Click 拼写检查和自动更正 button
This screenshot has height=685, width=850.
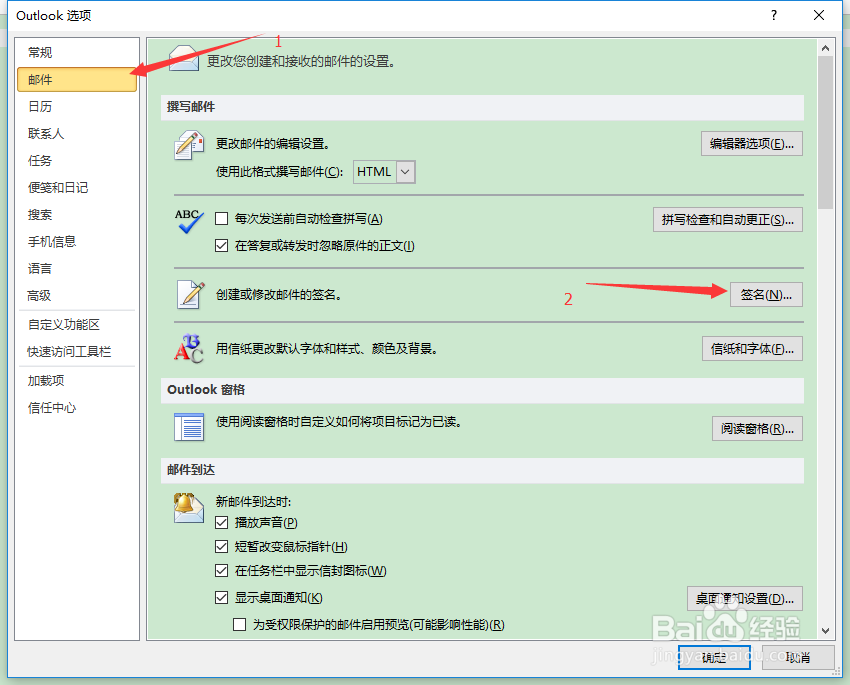click(727, 219)
